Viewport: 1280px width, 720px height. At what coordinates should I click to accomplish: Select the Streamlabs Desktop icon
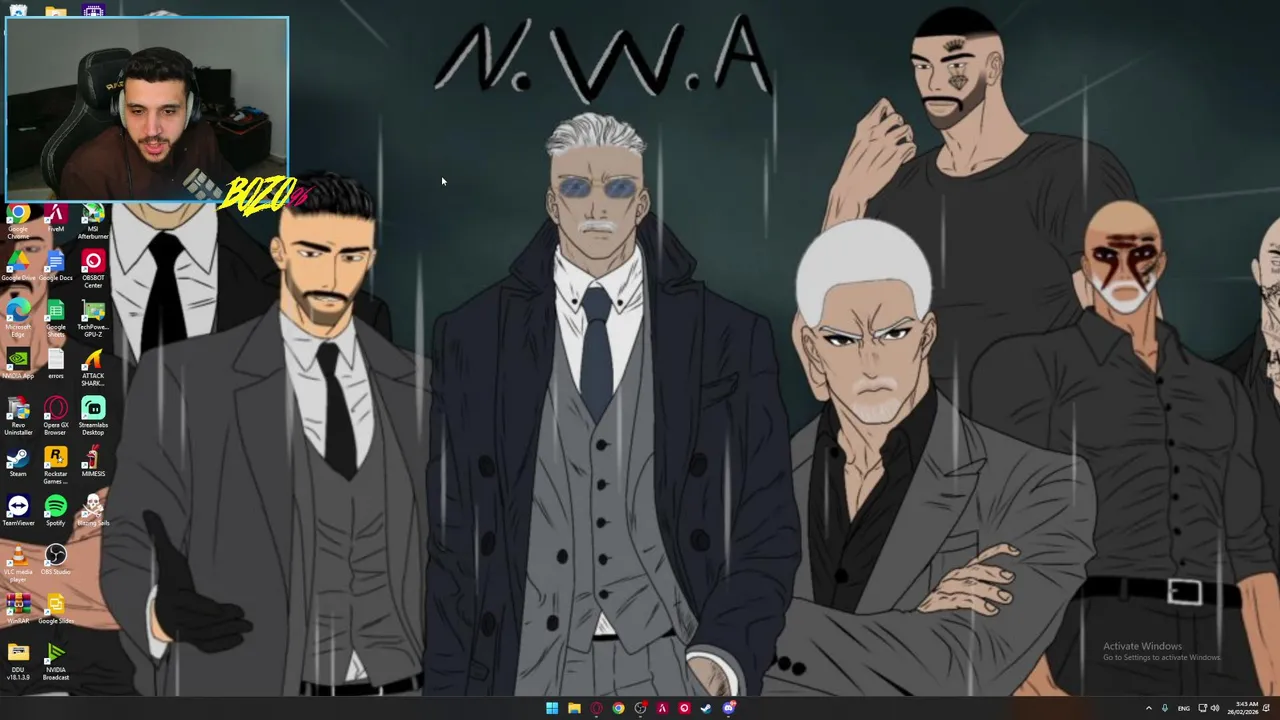pos(93,416)
